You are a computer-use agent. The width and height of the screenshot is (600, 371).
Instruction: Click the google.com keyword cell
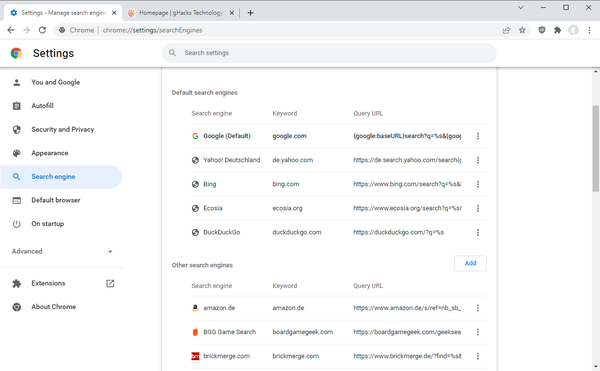click(289, 136)
